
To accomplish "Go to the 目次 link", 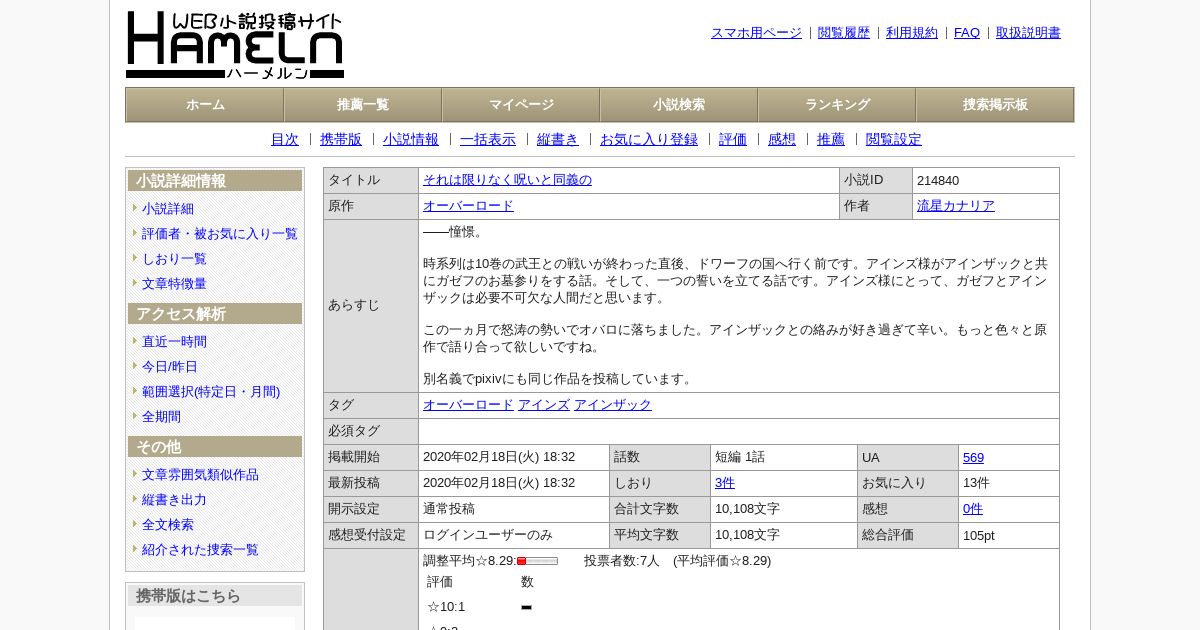I will pos(285,140).
